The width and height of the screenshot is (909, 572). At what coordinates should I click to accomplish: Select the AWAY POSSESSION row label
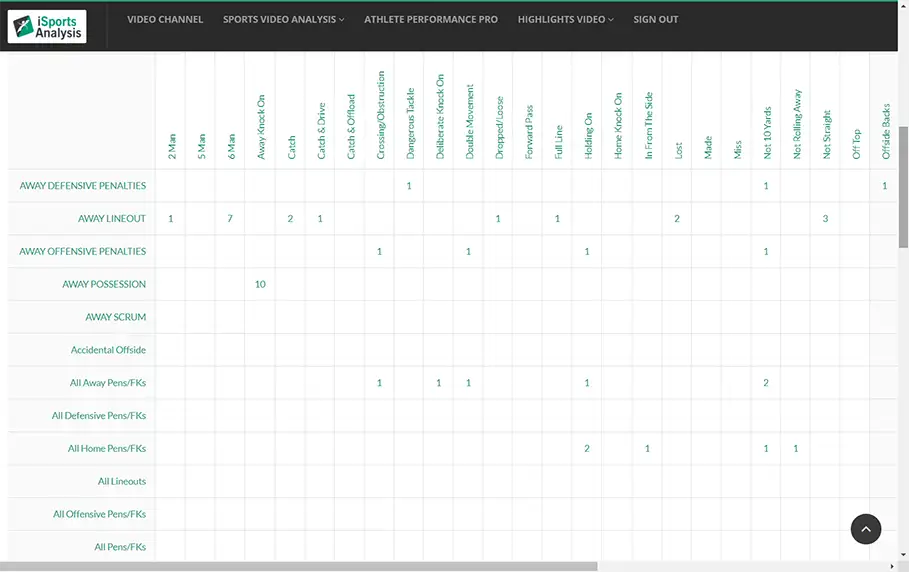tap(104, 284)
